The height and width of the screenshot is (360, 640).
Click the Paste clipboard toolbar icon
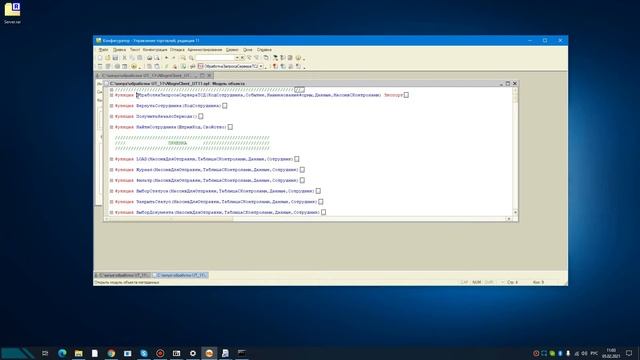[x=140, y=58]
